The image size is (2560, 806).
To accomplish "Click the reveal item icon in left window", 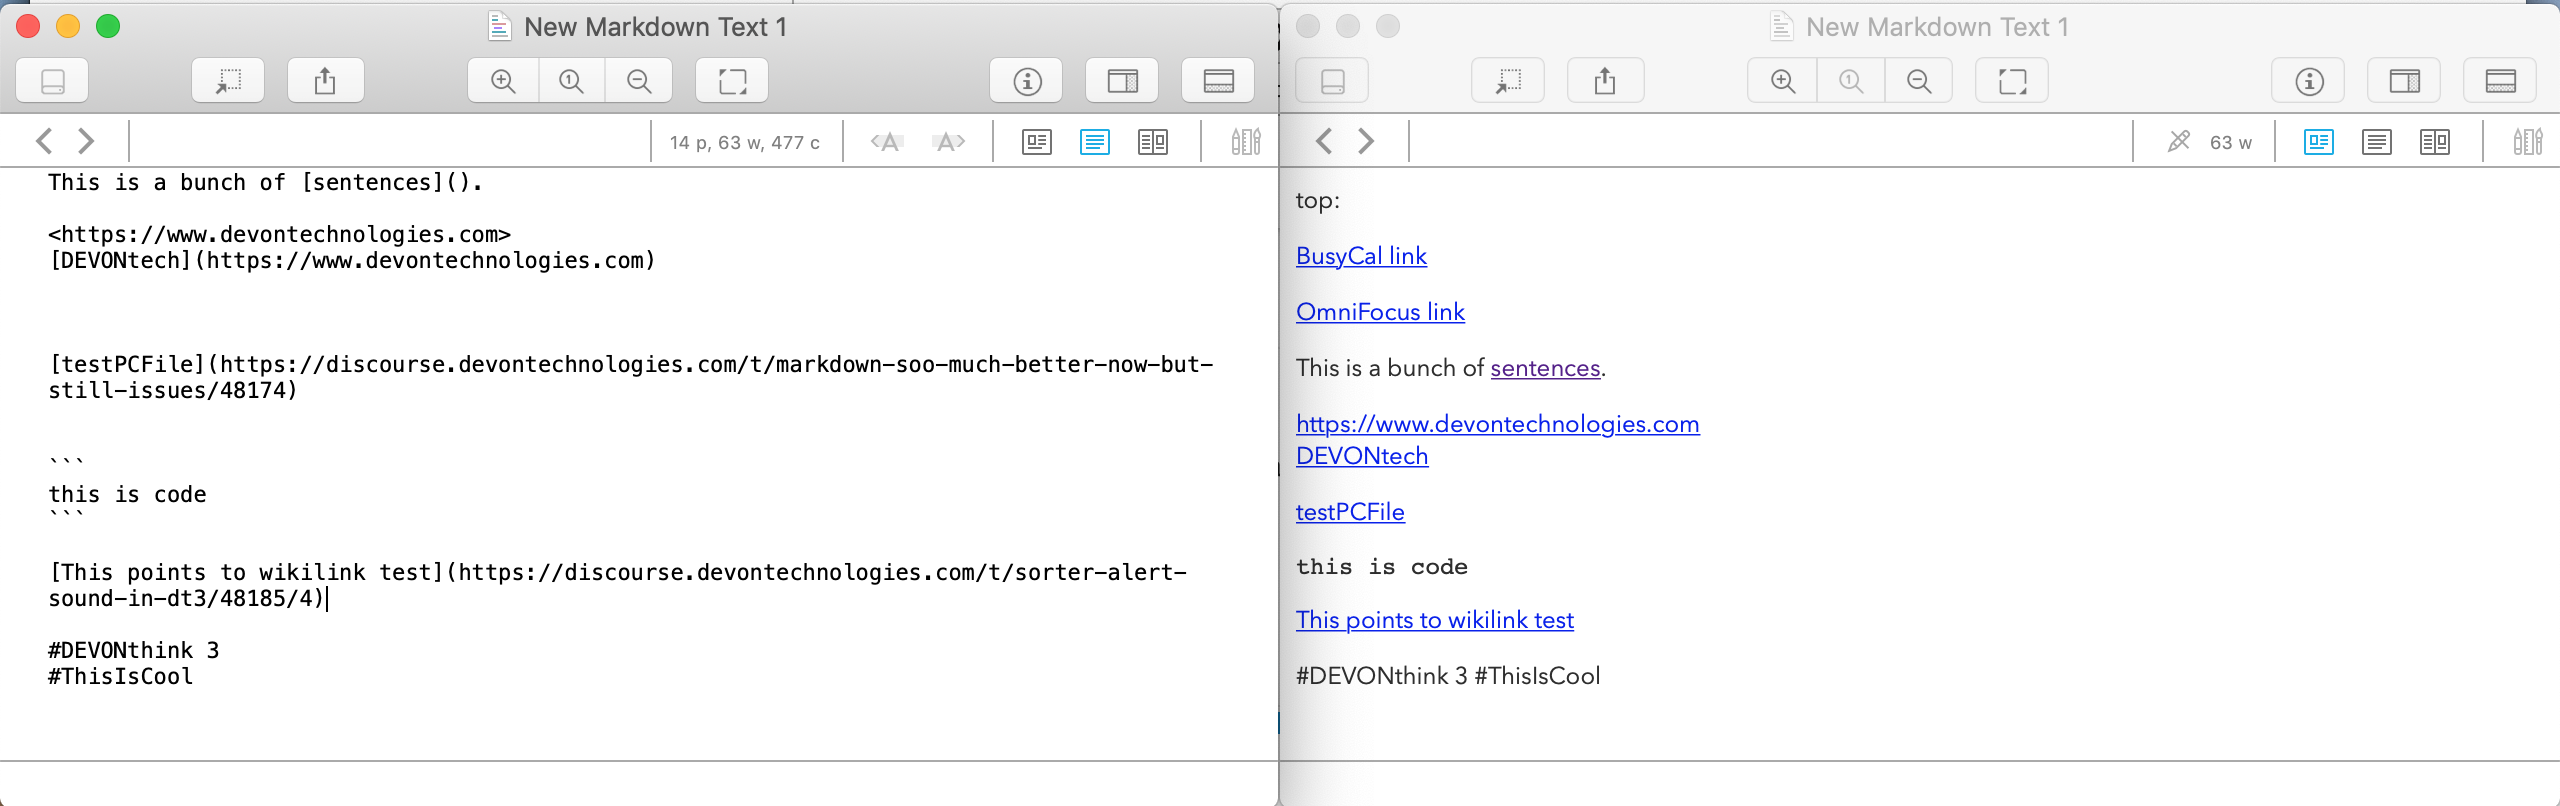I will (x=228, y=81).
